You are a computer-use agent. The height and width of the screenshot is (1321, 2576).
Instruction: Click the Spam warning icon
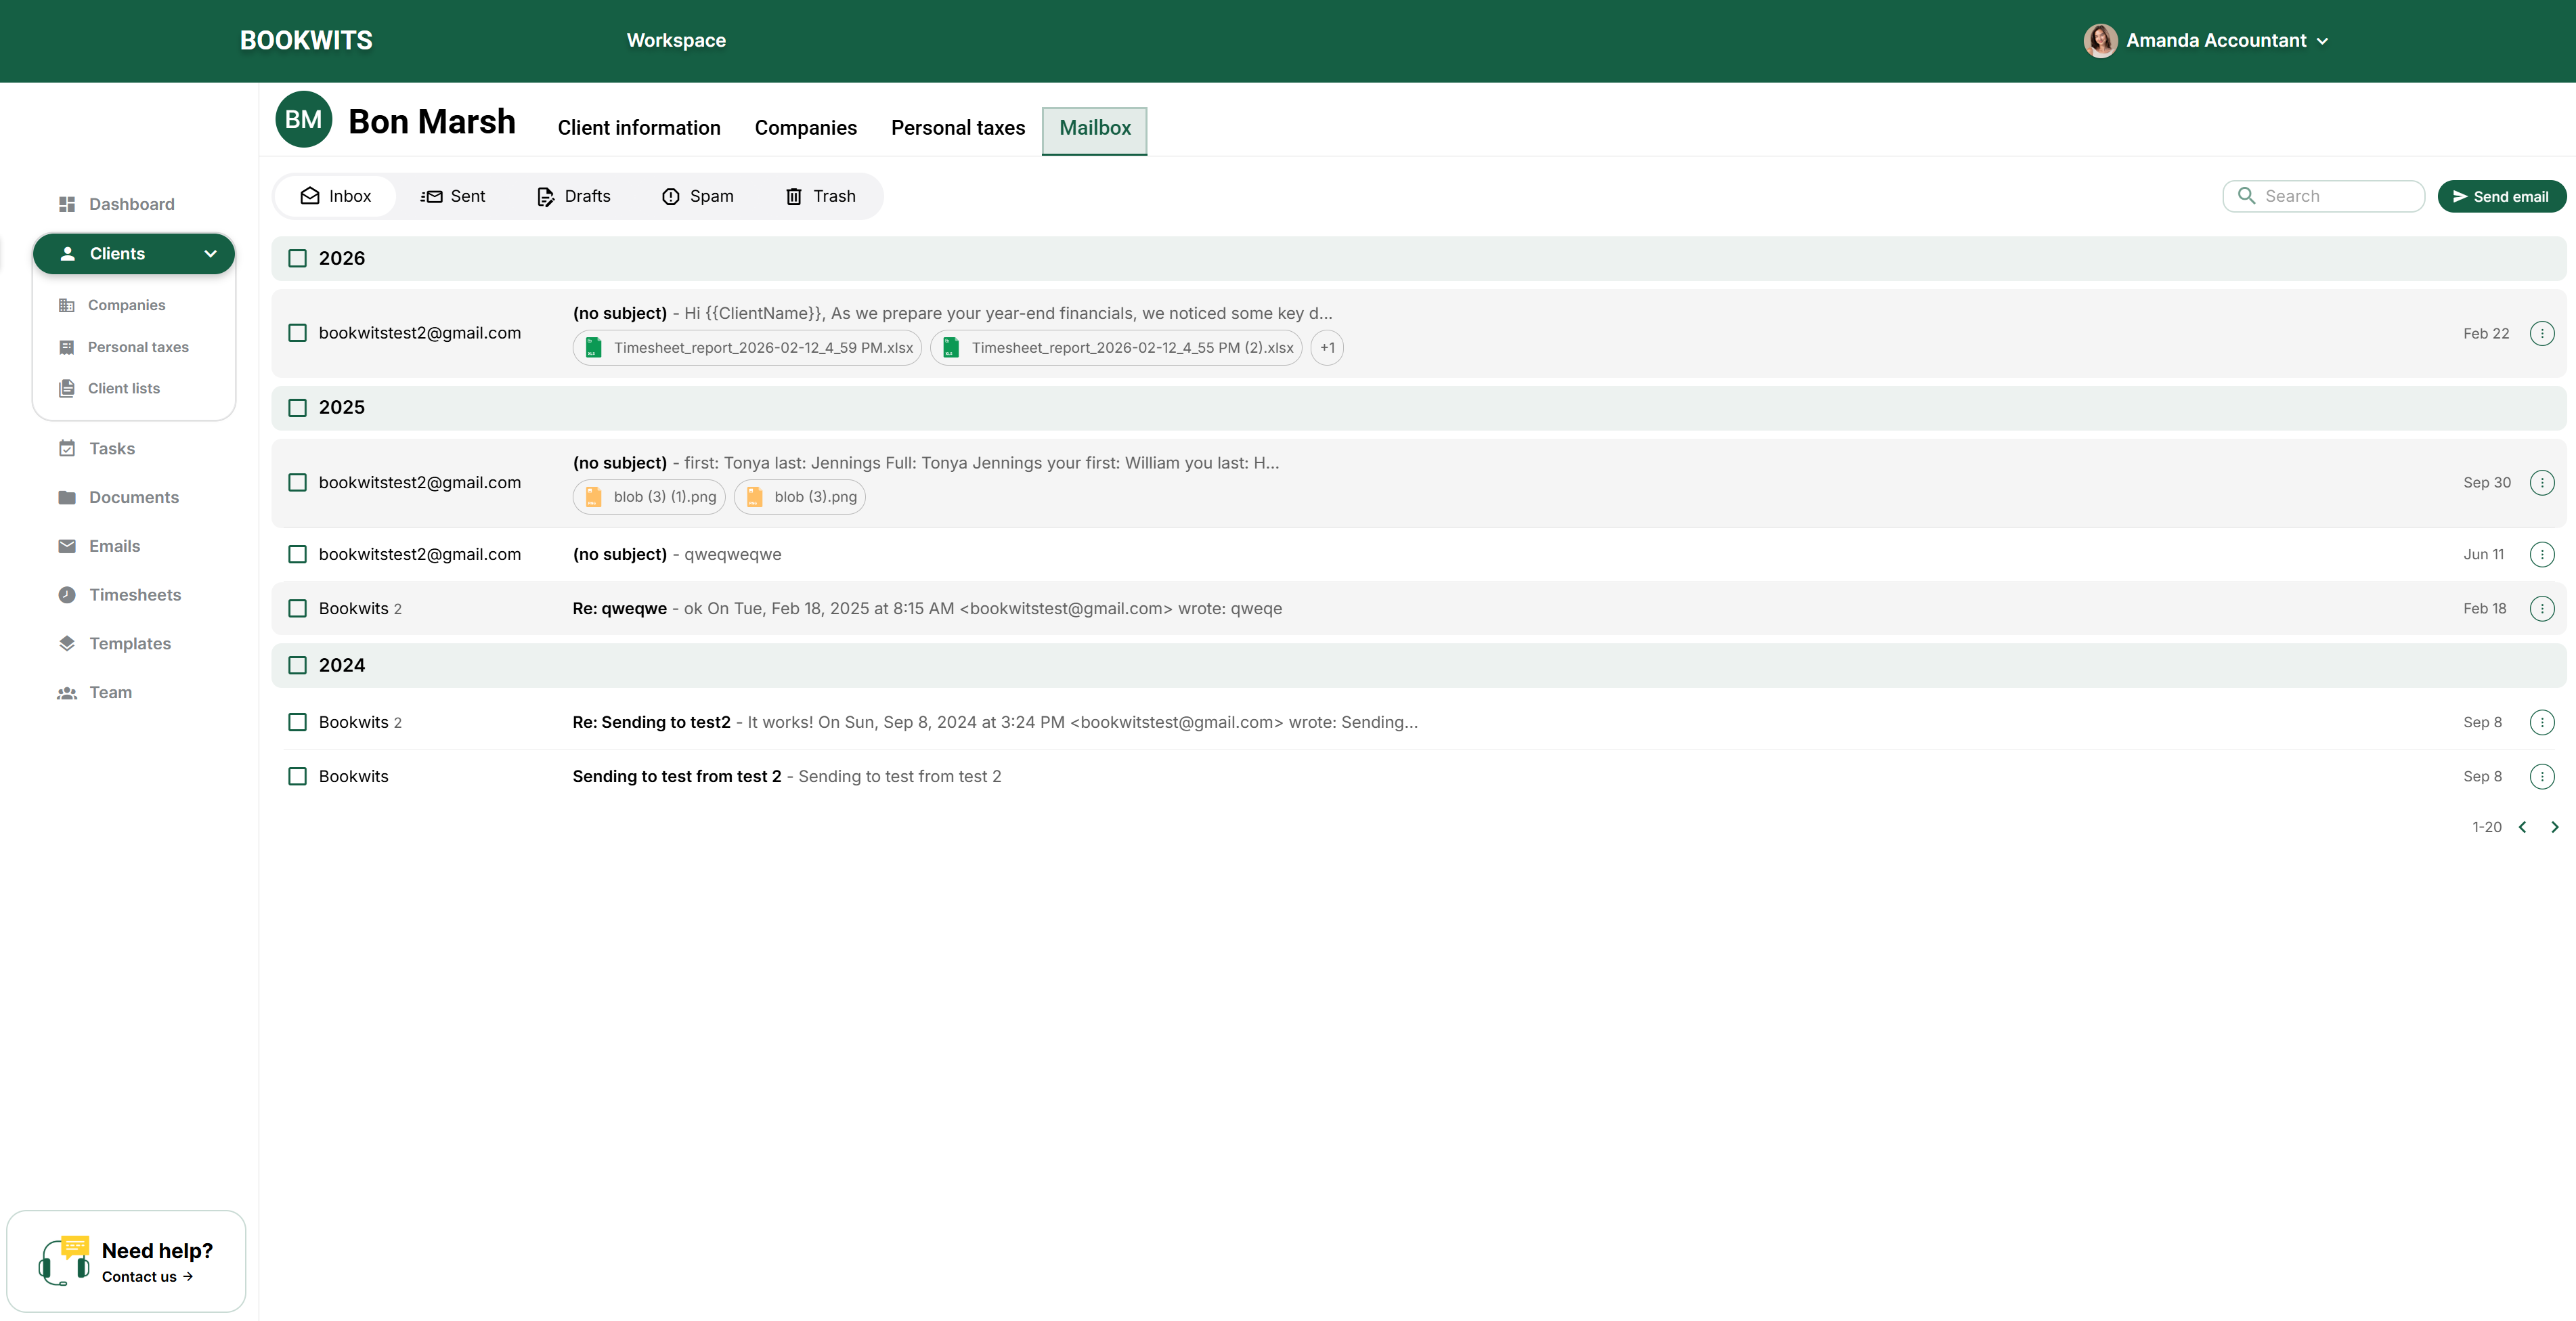click(x=670, y=197)
